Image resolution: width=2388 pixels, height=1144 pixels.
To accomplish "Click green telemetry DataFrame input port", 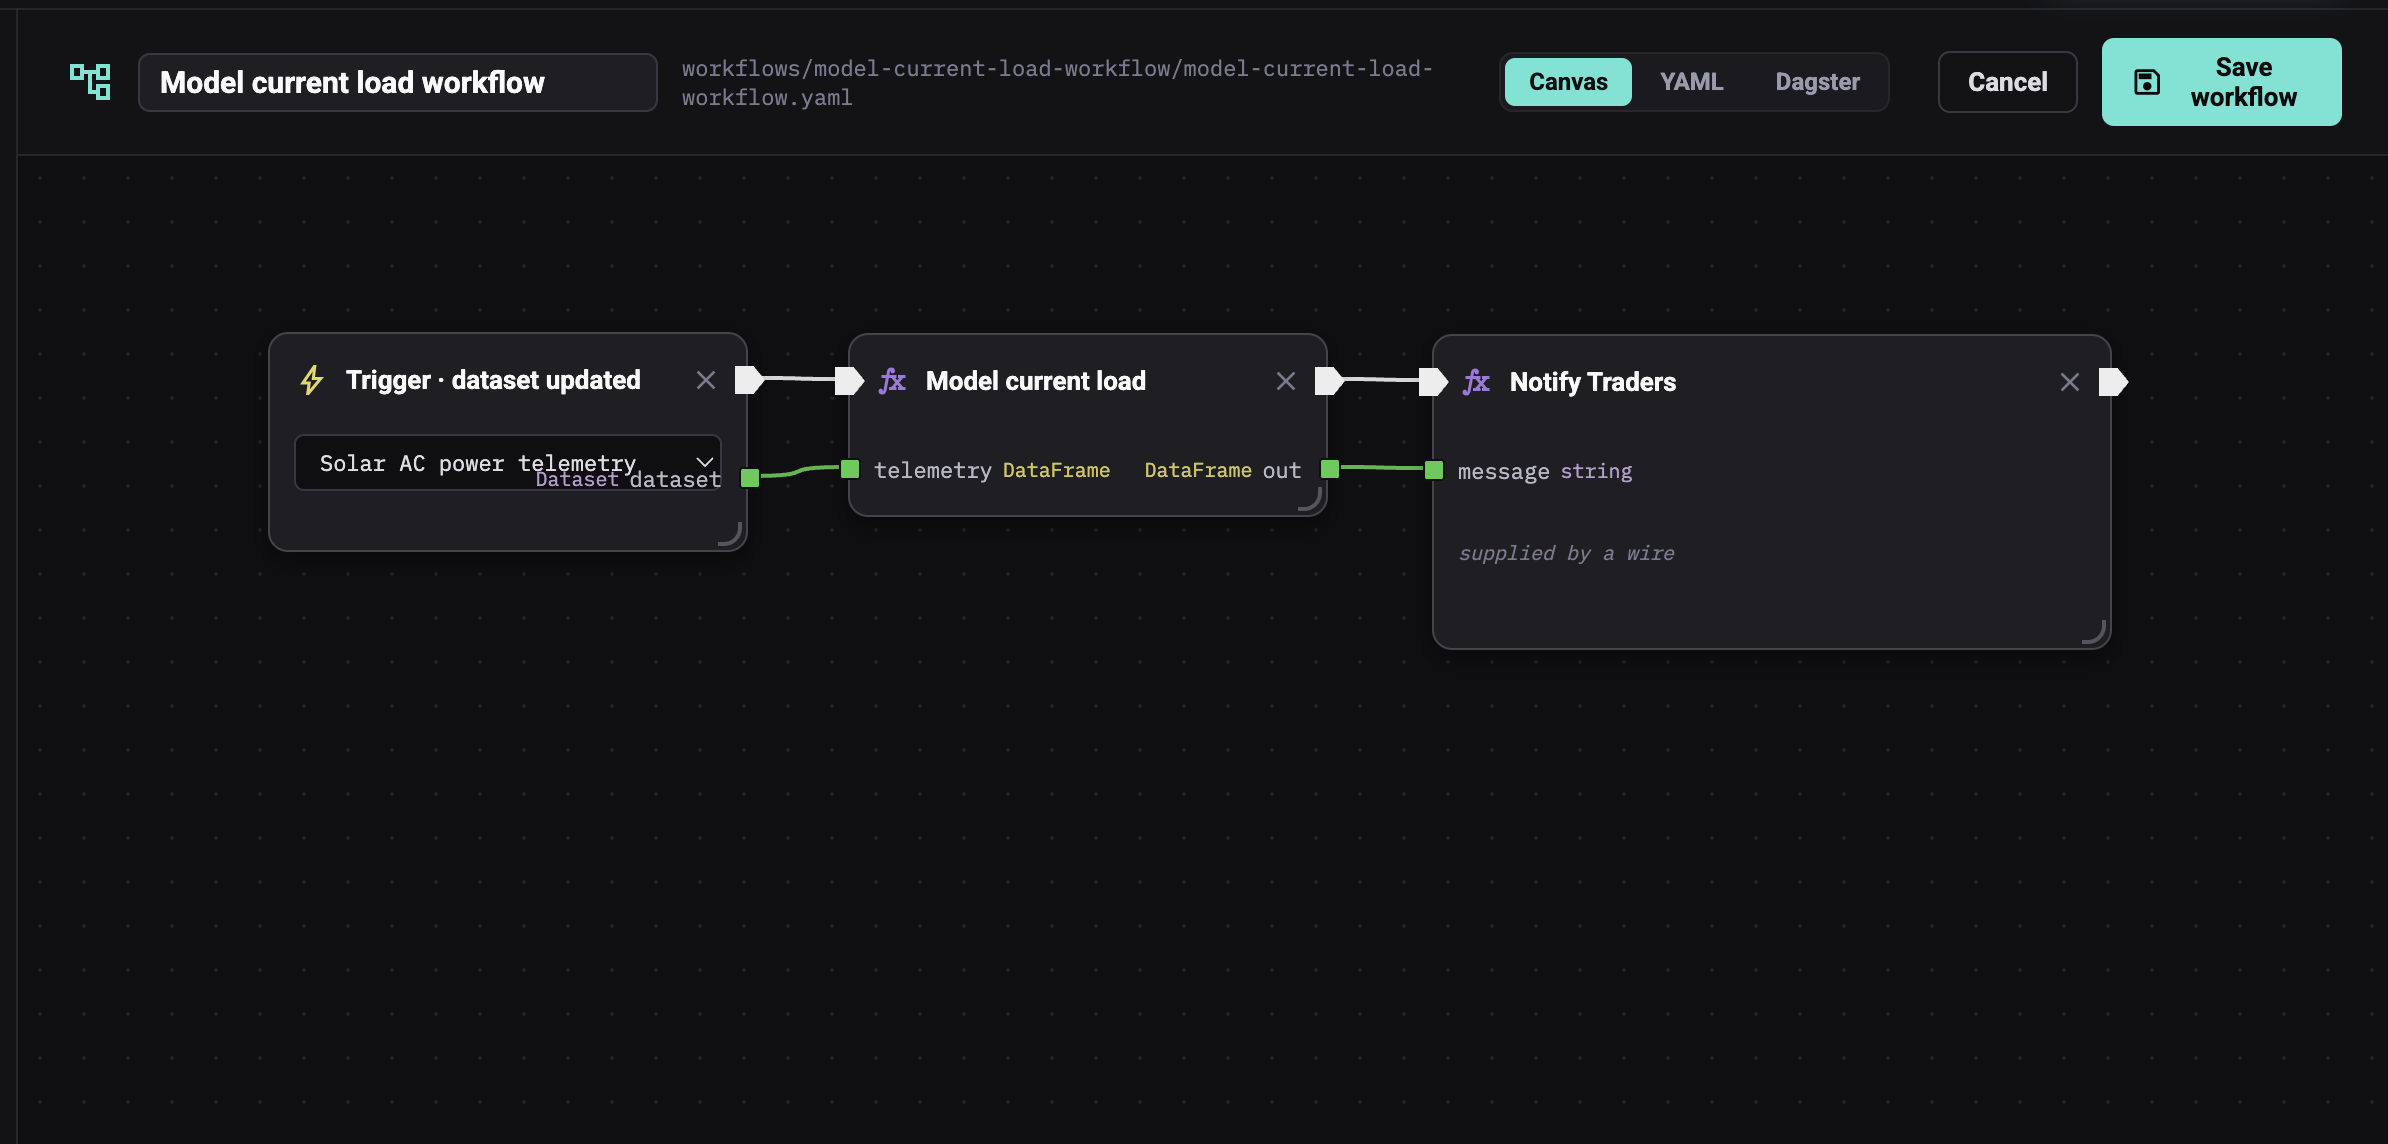I will pyautogui.click(x=850, y=469).
